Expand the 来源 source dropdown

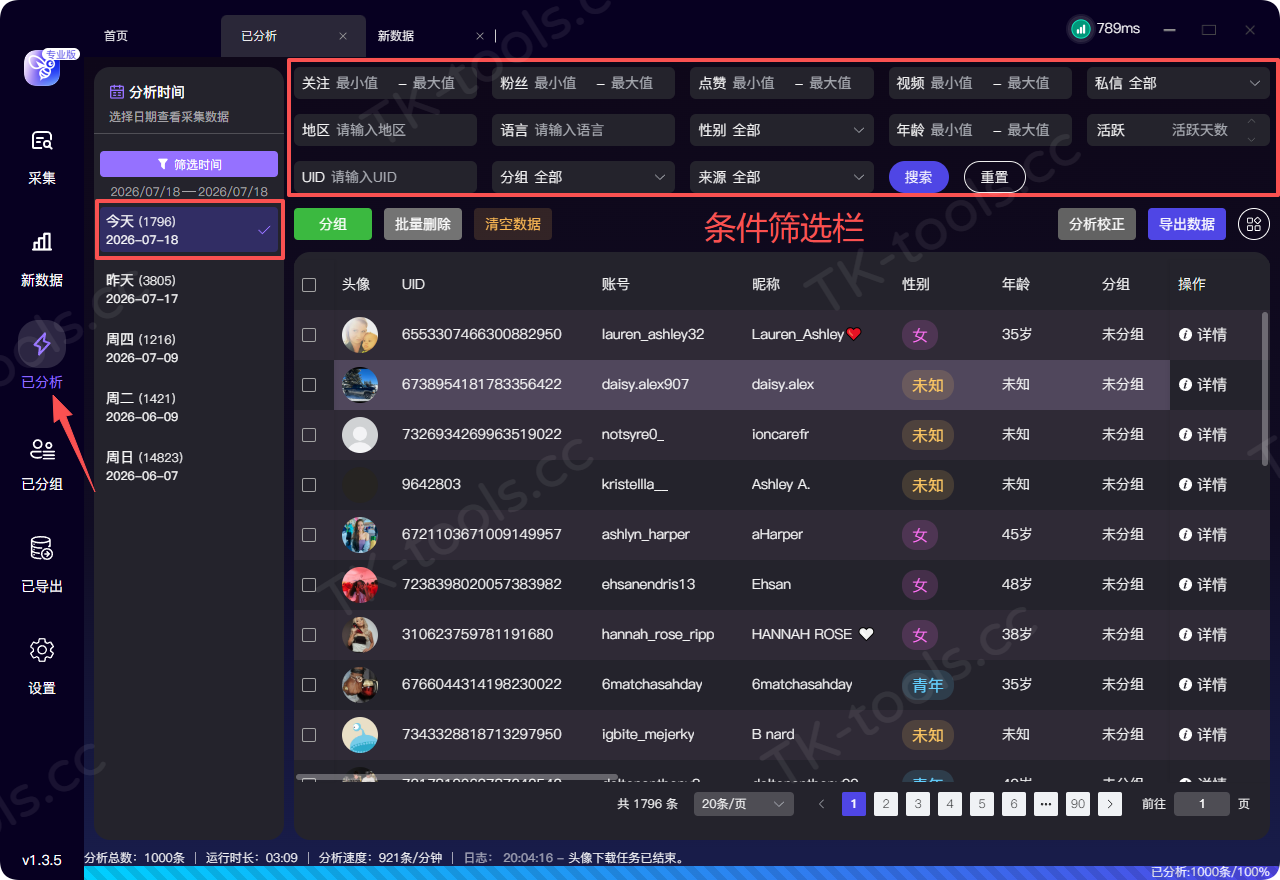782,177
